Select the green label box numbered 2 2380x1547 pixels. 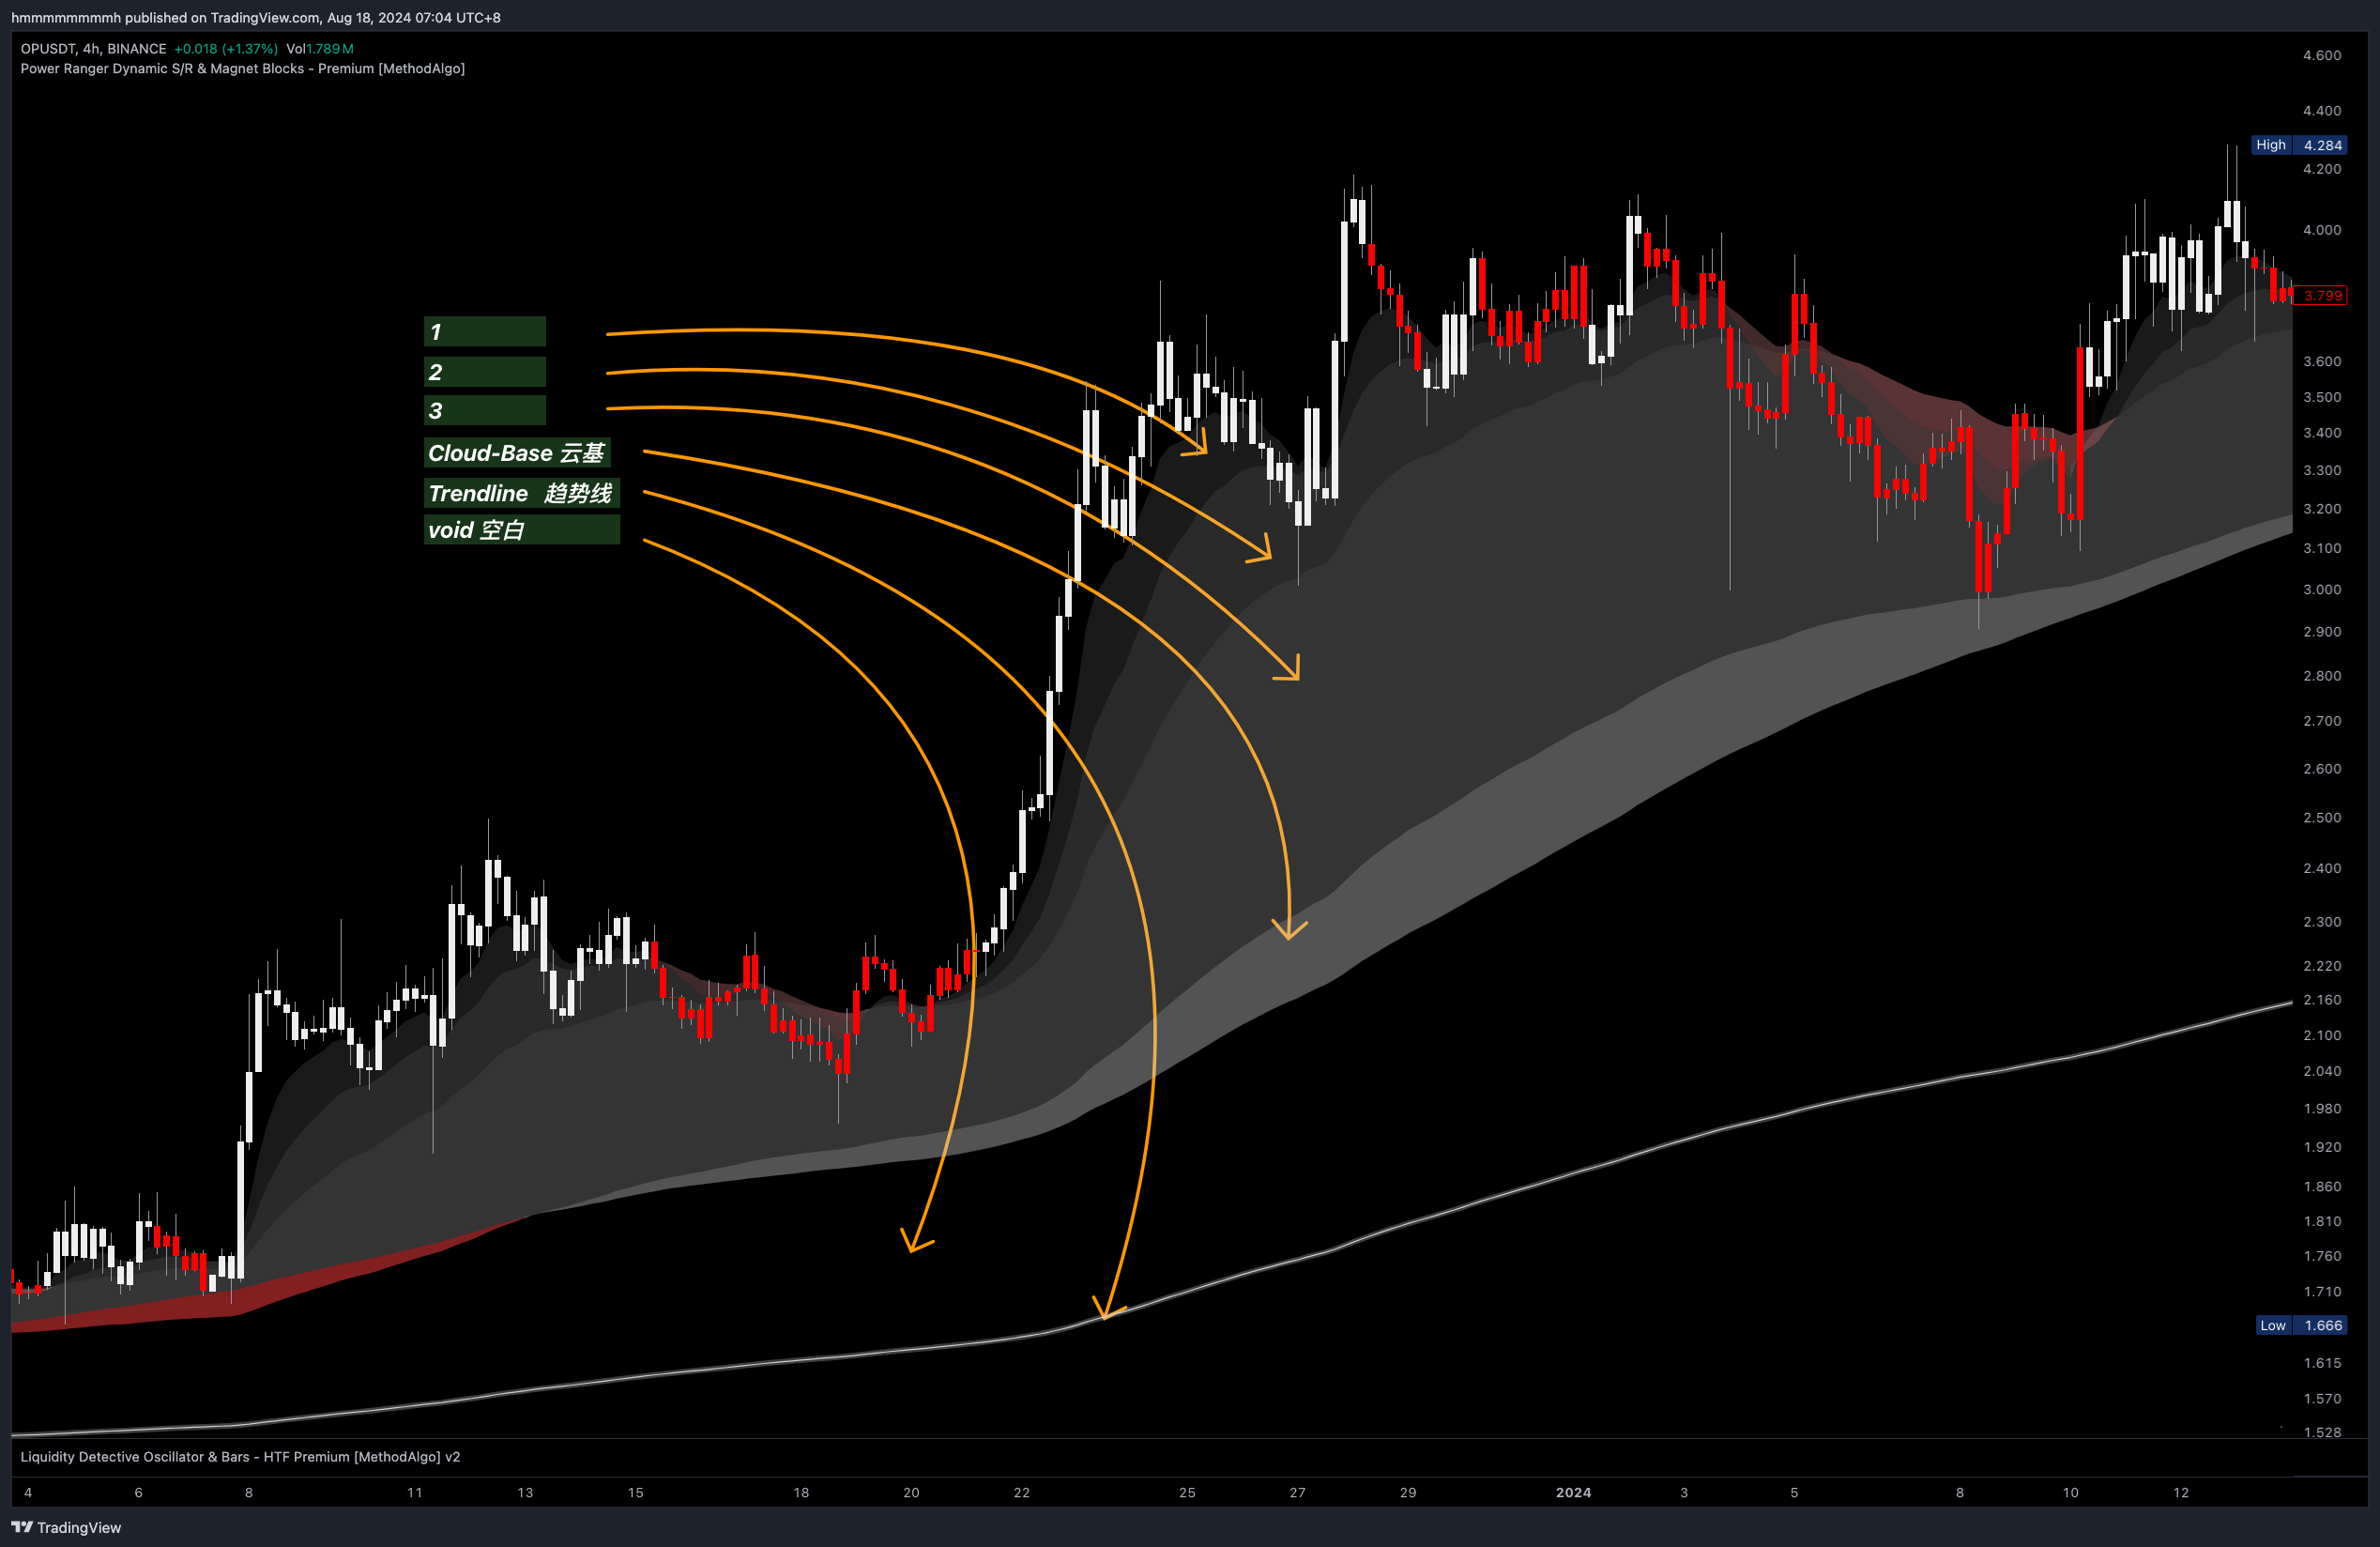484,371
